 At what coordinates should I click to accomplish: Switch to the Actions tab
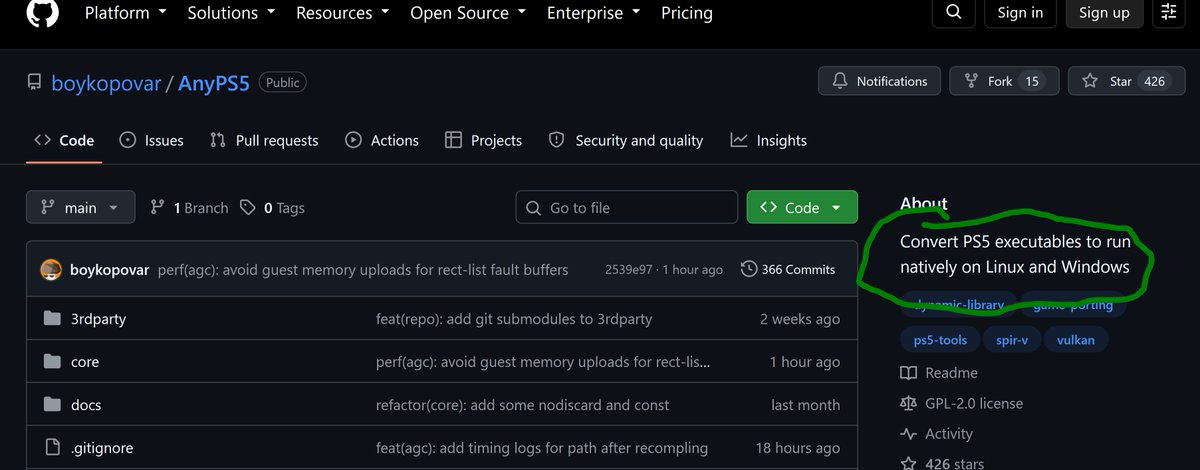tap(382, 140)
